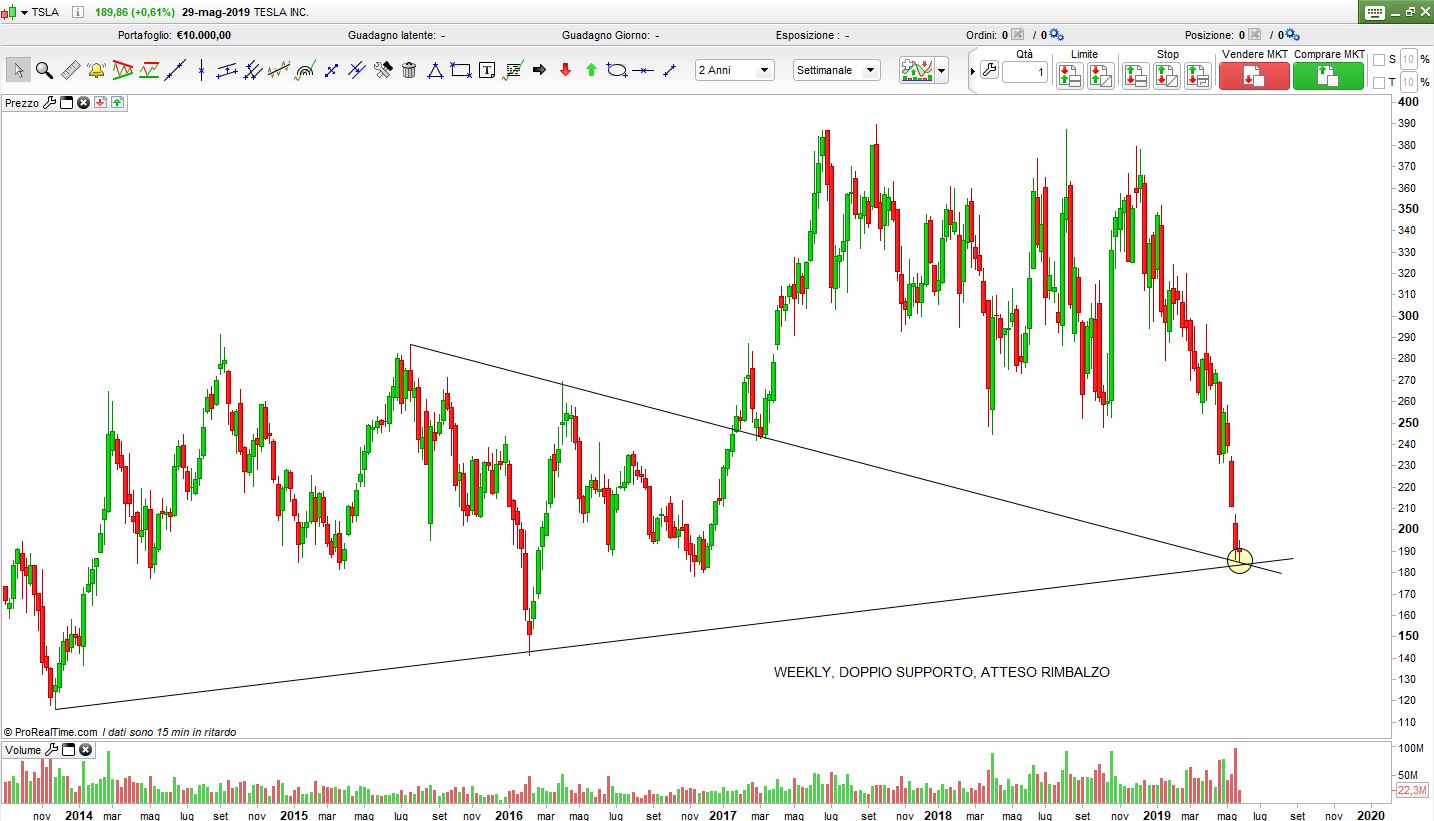
Task: Select the magnifying glass zoom tool
Action: pyautogui.click(x=44, y=70)
